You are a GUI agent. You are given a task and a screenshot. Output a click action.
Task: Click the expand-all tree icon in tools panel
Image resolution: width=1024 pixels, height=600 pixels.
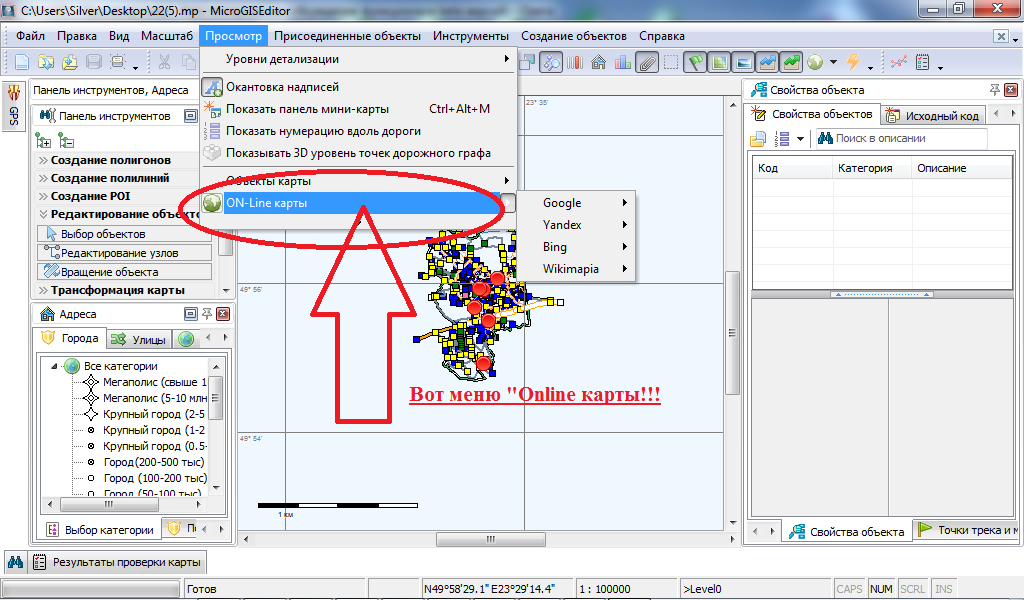pos(43,141)
